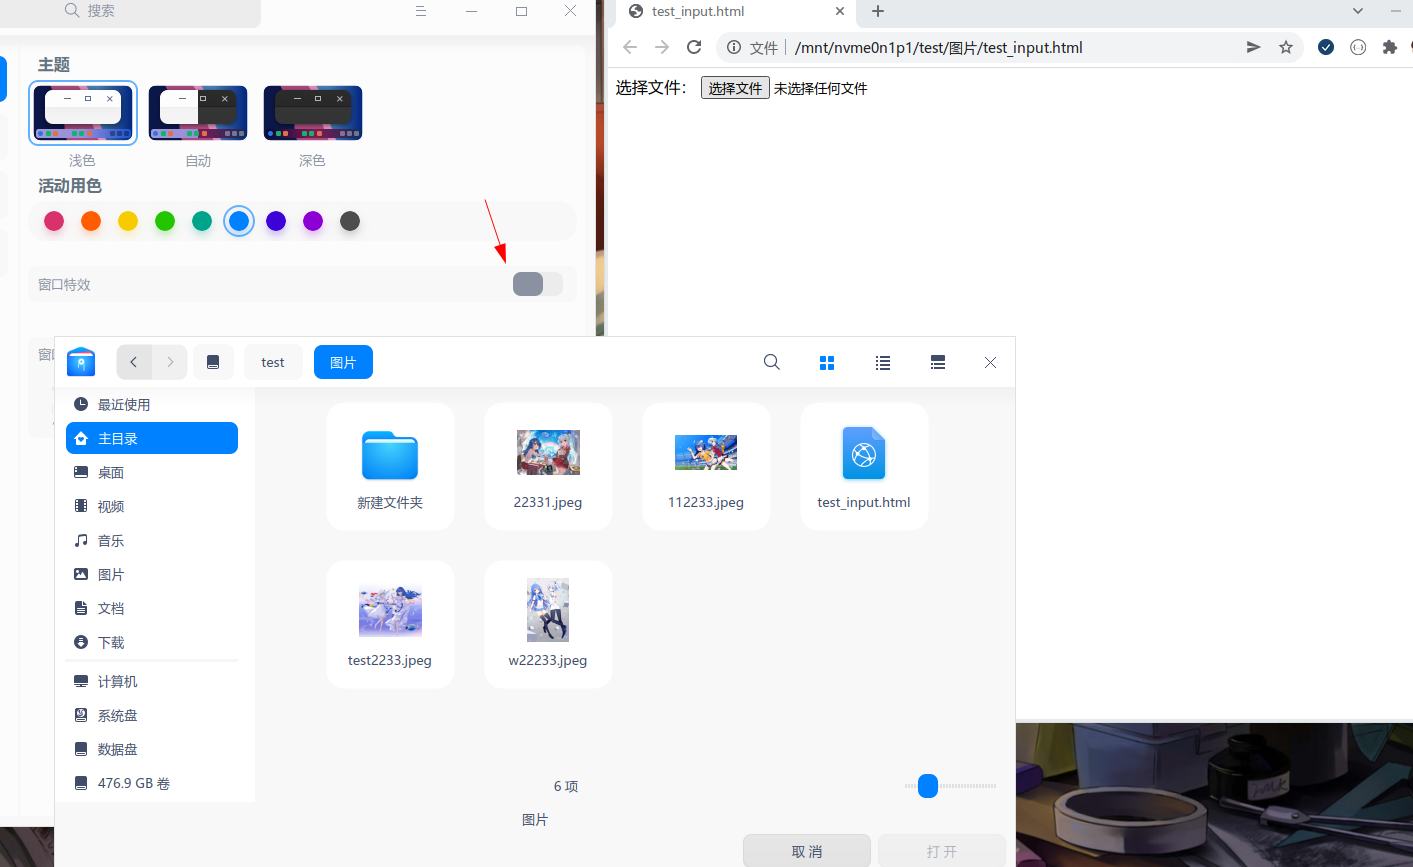Select the test2233.jpeg image file
Screen dimensions: 1413x867
390,624
